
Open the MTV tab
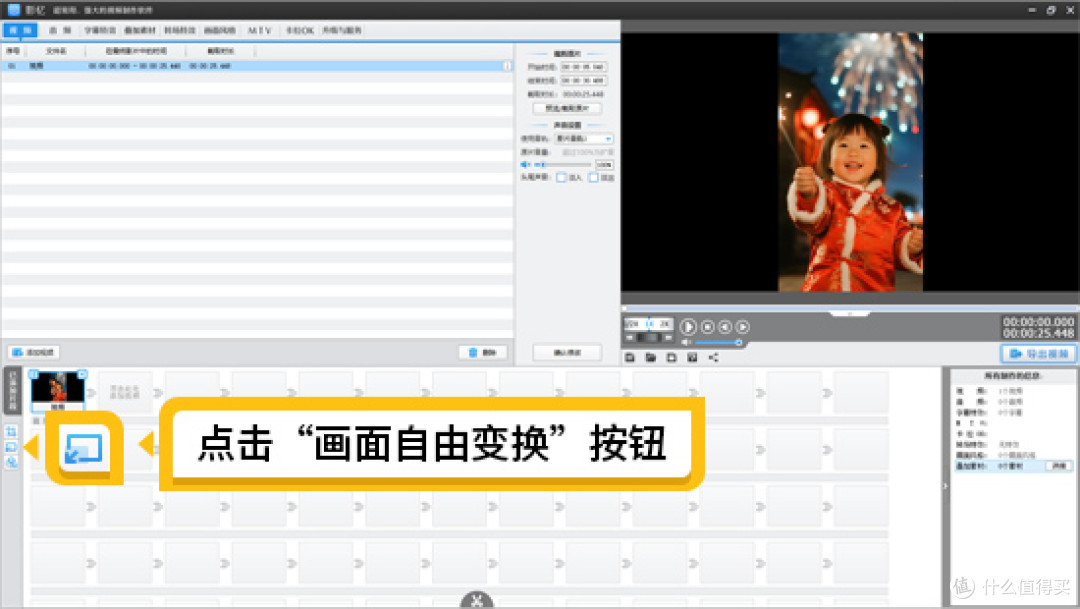pos(260,30)
